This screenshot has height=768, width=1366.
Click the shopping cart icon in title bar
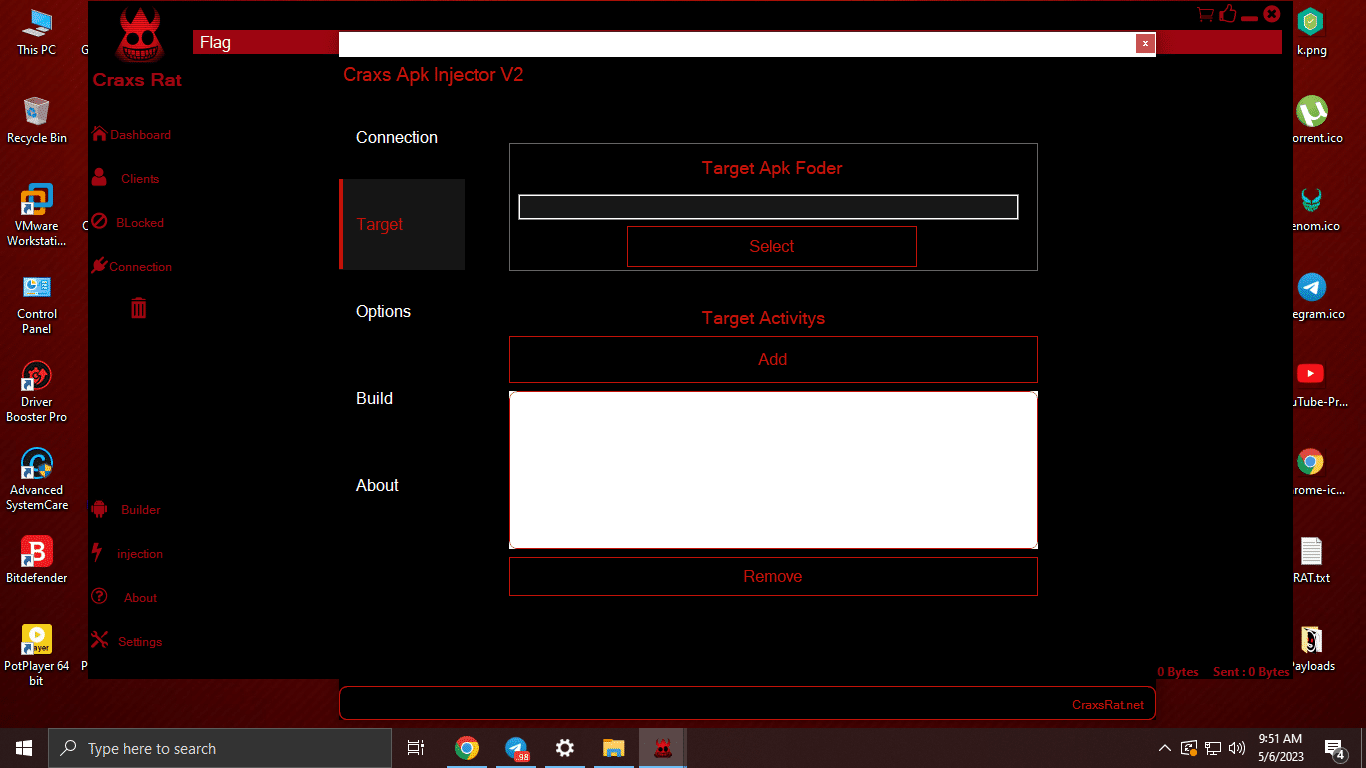pos(1205,14)
